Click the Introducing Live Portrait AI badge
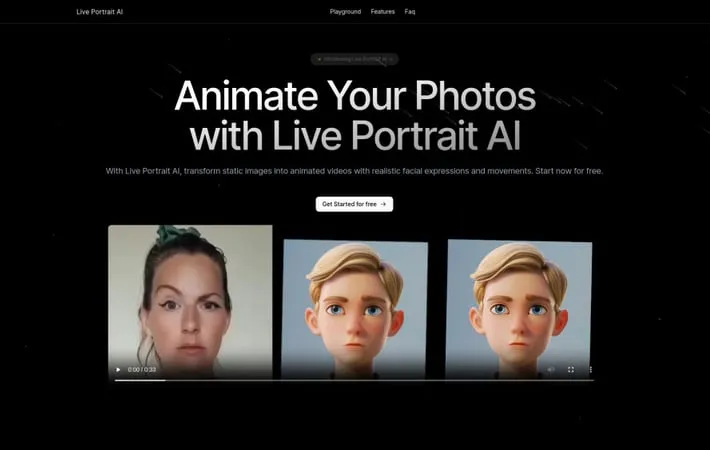The width and height of the screenshot is (710, 450). pyautogui.click(x=355, y=59)
